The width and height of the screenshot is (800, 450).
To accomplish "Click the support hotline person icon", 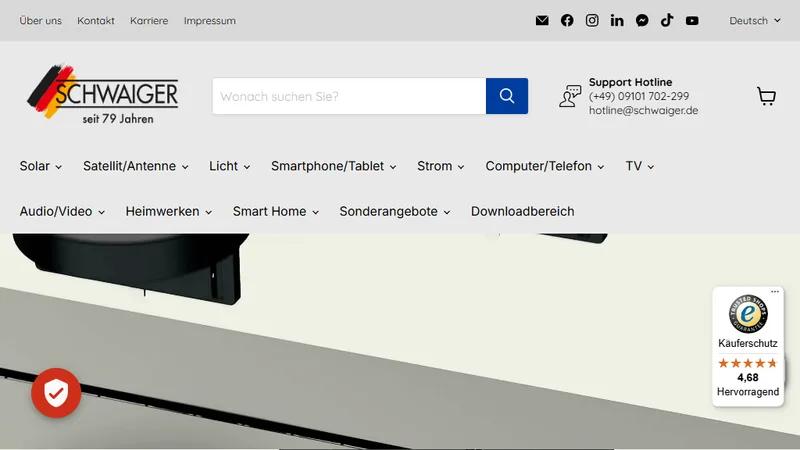I will (x=570, y=96).
